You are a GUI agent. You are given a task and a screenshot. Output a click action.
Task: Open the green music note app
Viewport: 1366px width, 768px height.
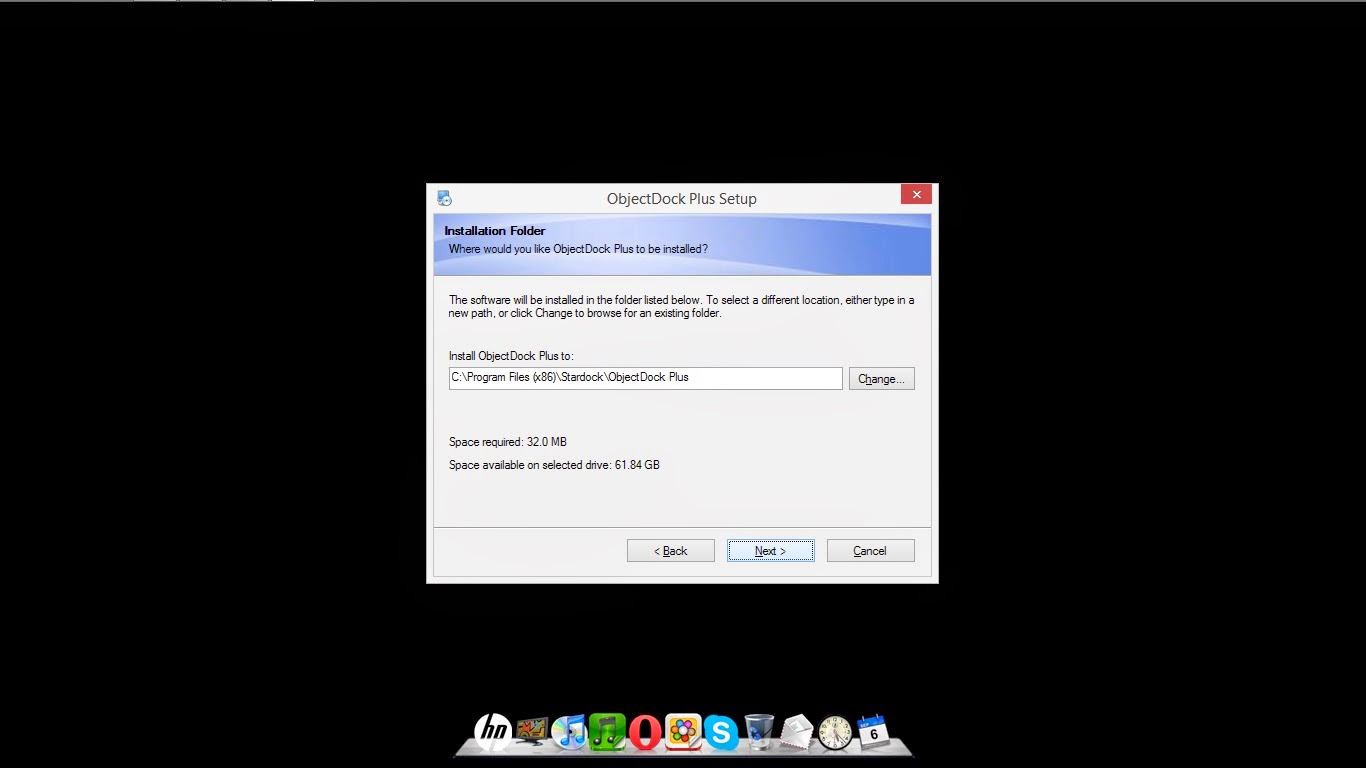(x=607, y=732)
